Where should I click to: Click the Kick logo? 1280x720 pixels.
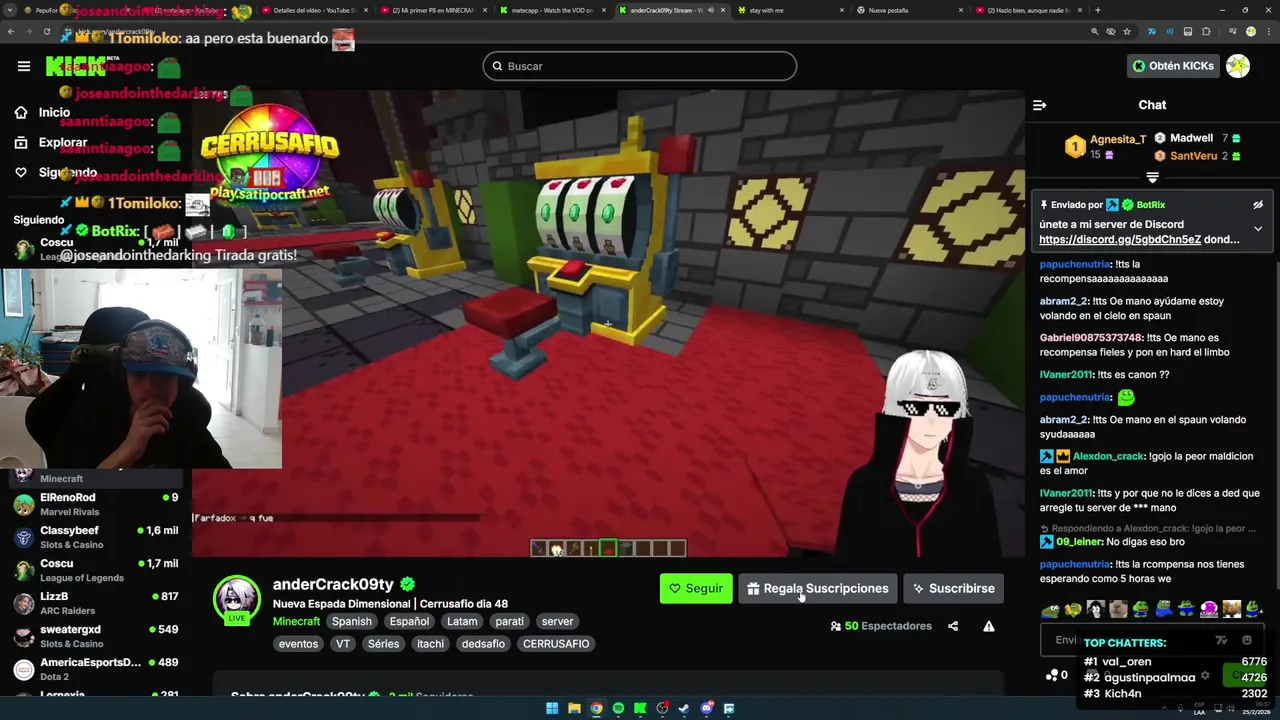click(x=76, y=66)
